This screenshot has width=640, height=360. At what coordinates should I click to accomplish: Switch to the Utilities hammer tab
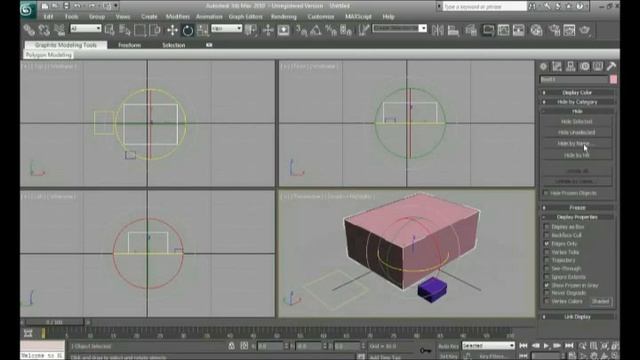(611, 67)
